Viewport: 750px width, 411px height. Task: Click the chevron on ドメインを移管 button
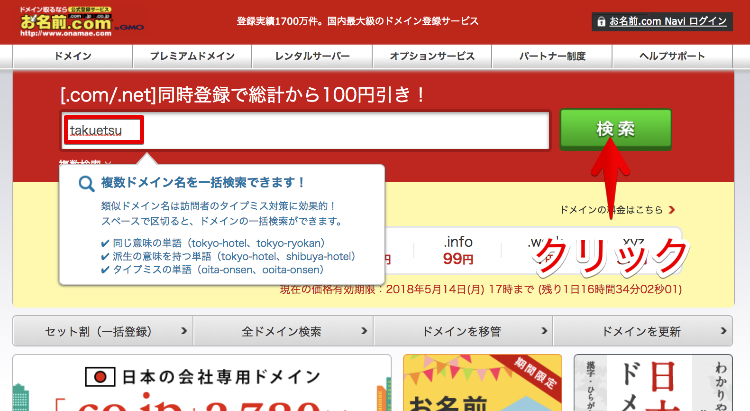point(544,331)
